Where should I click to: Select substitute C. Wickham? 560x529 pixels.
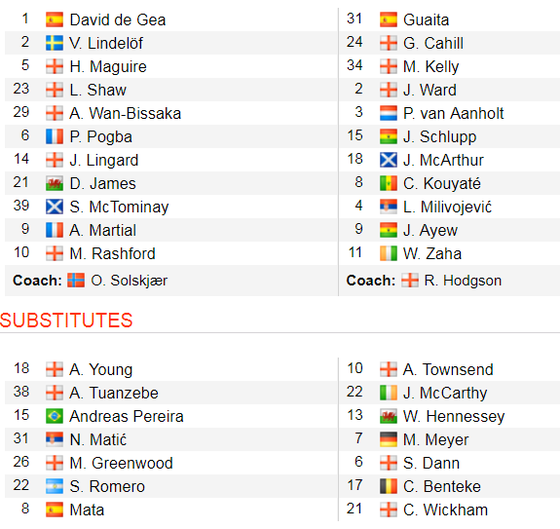(445, 510)
